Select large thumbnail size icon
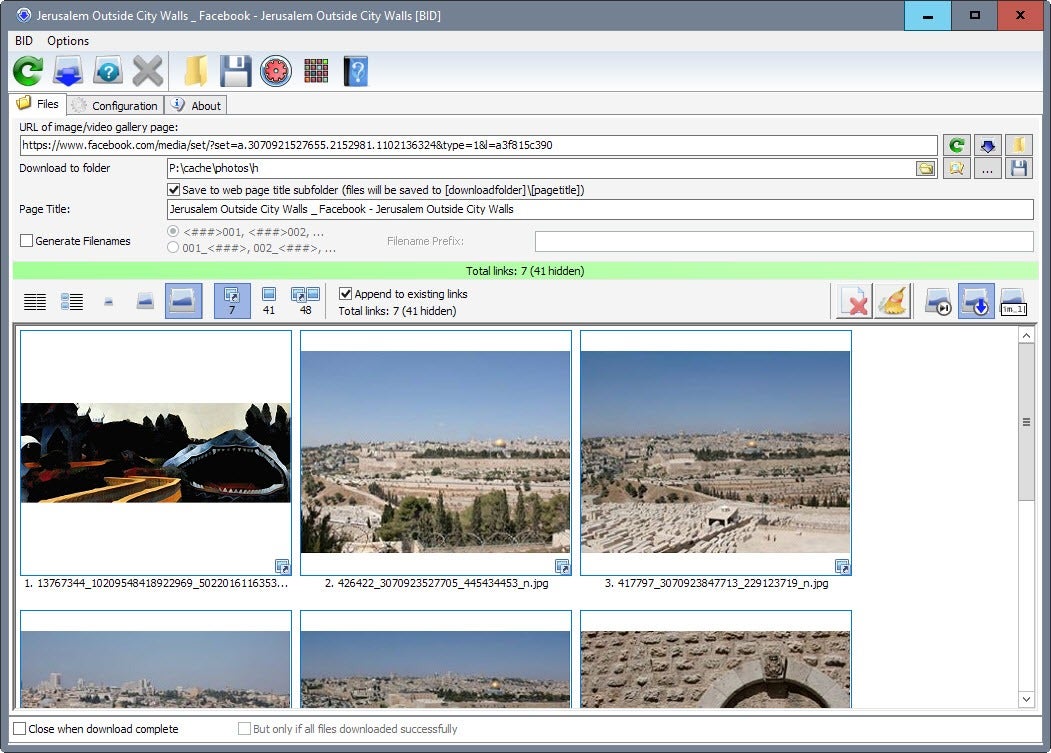Image resolution: width=1051 pixels, height=753 pixels. pos(184,300)
